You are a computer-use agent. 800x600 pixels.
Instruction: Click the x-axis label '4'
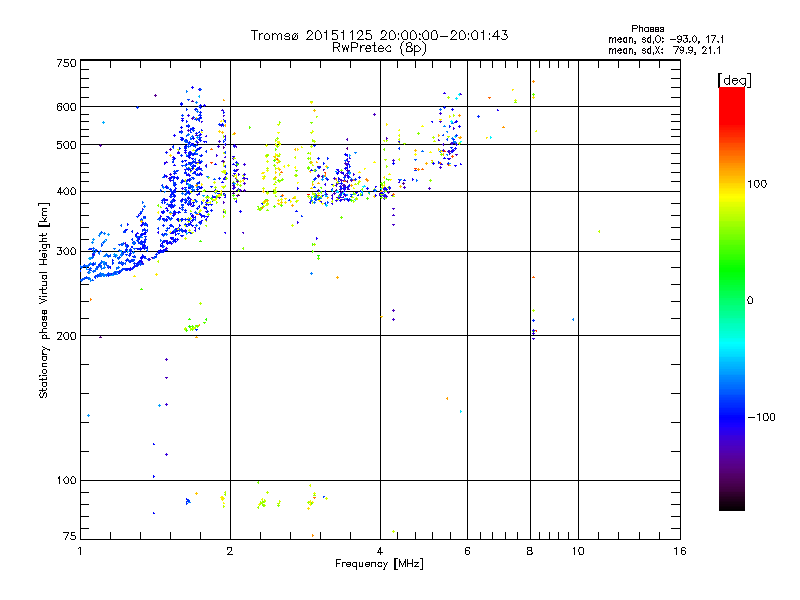point(380,551)
